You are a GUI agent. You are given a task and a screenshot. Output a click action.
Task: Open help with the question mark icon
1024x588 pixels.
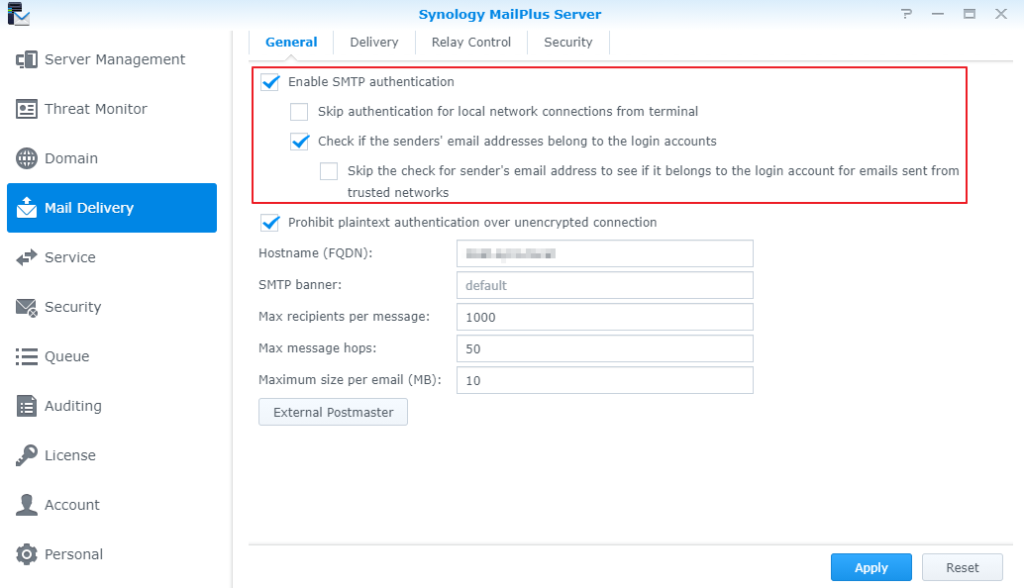[906, 14]
